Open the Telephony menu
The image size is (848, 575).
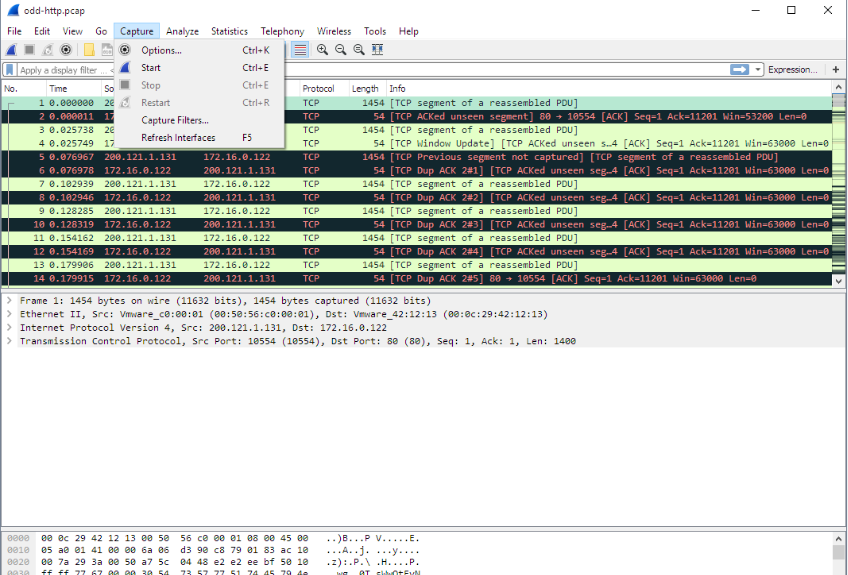282,31
